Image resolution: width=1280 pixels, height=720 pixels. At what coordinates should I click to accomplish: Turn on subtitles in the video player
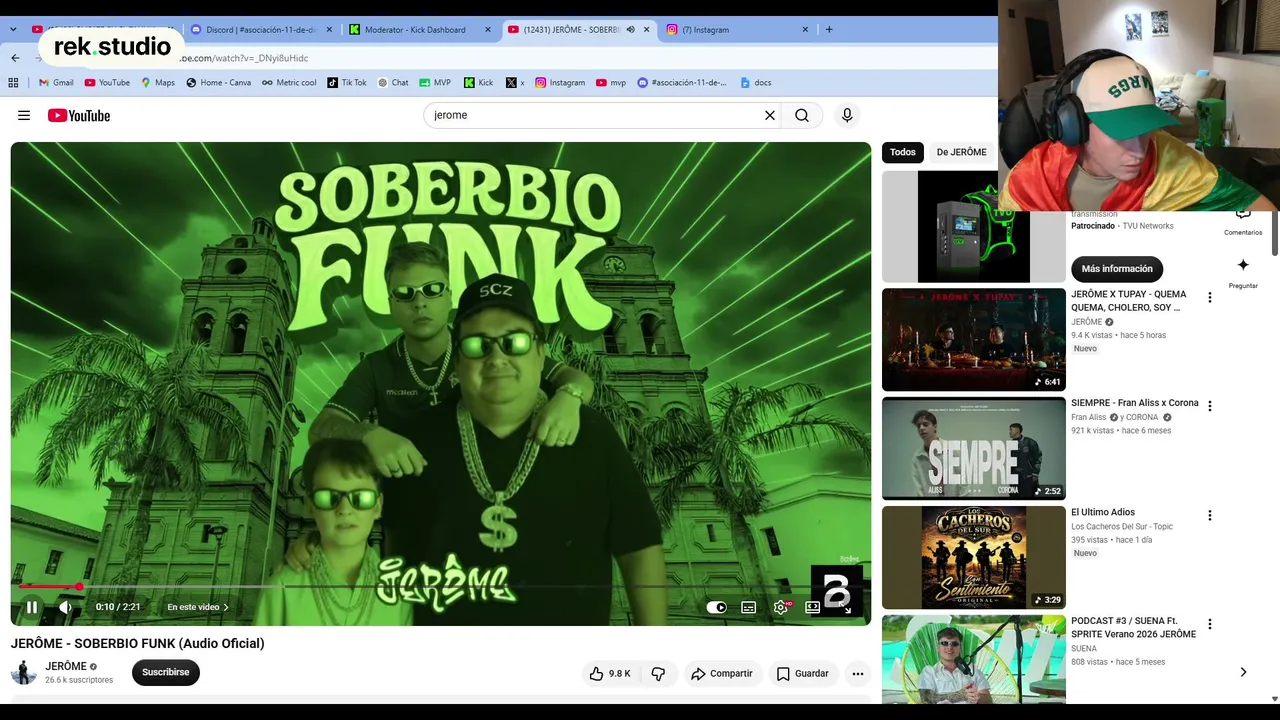(x=748, y=607)
